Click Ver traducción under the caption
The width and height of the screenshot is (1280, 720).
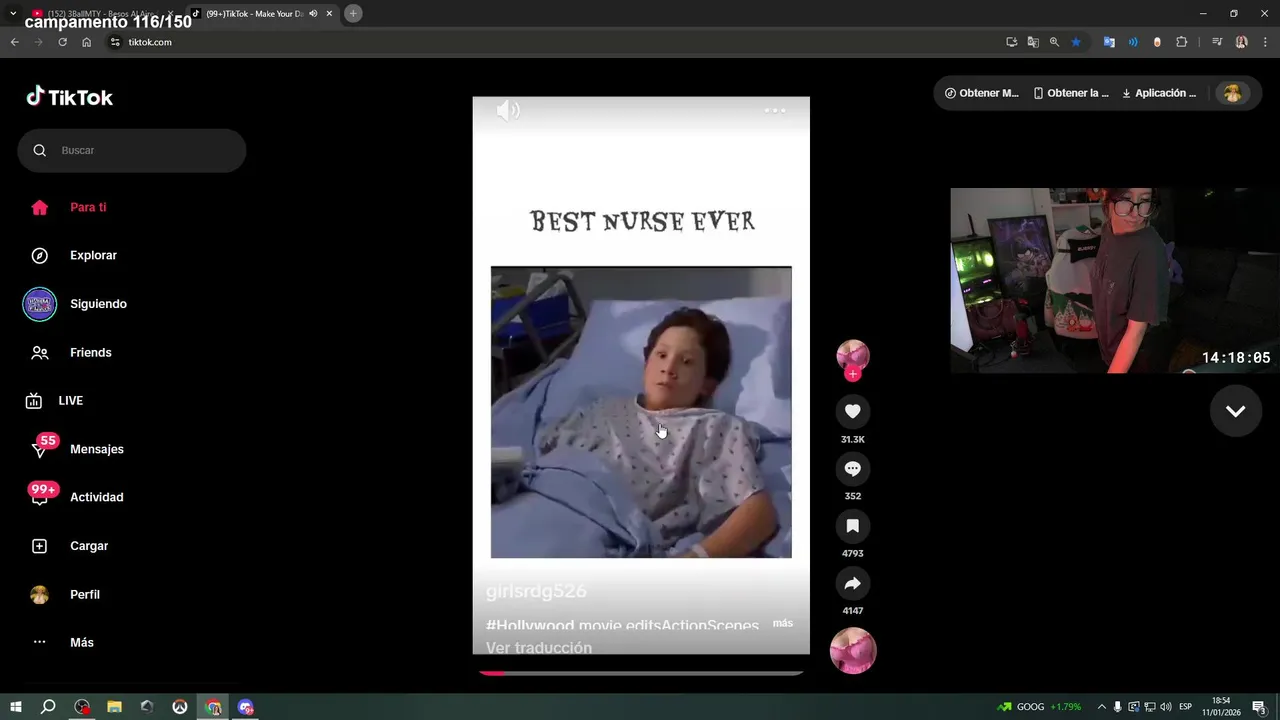click(x=539, y=648)
